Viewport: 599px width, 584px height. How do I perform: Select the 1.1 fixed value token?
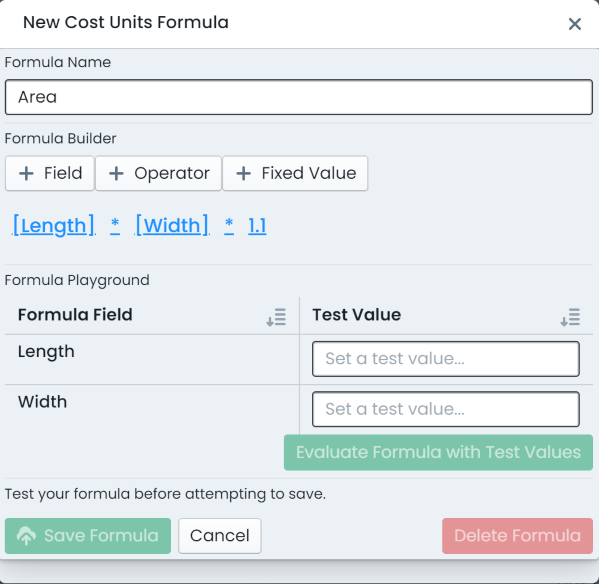[x=257, y=226]
